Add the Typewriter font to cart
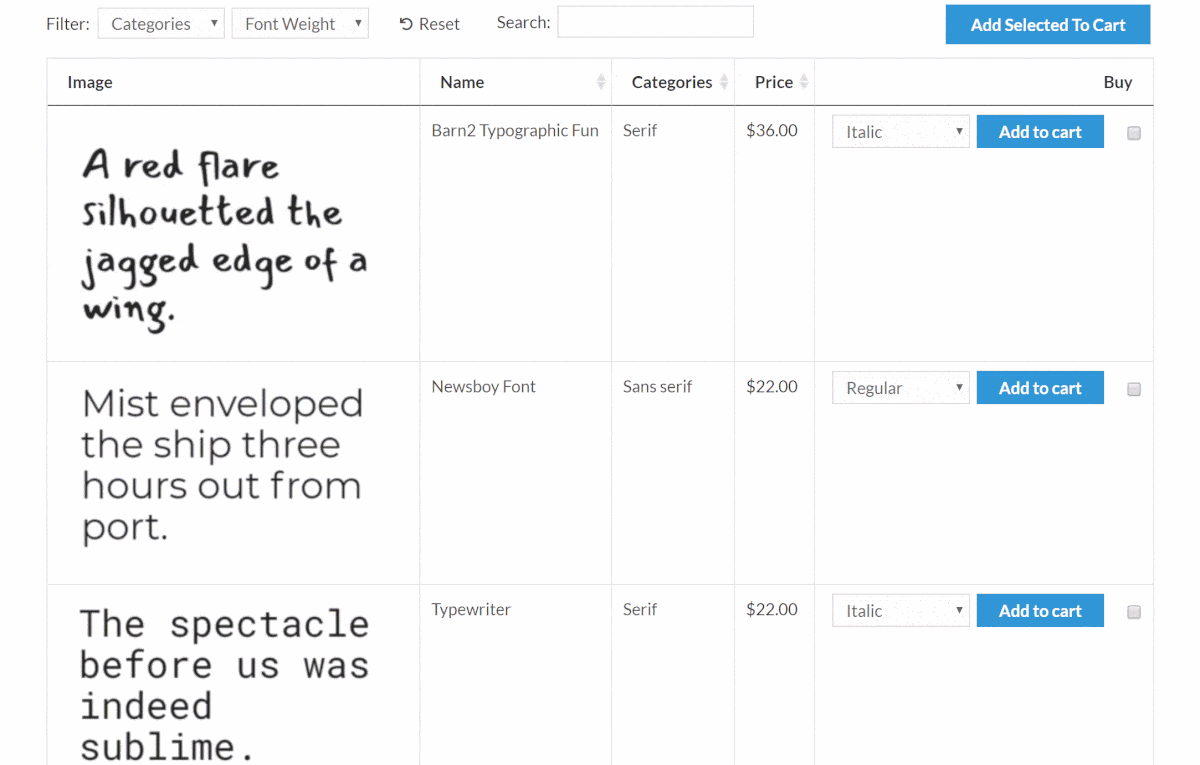This screenshot has width=1200, height=765. pos(1040,610)
